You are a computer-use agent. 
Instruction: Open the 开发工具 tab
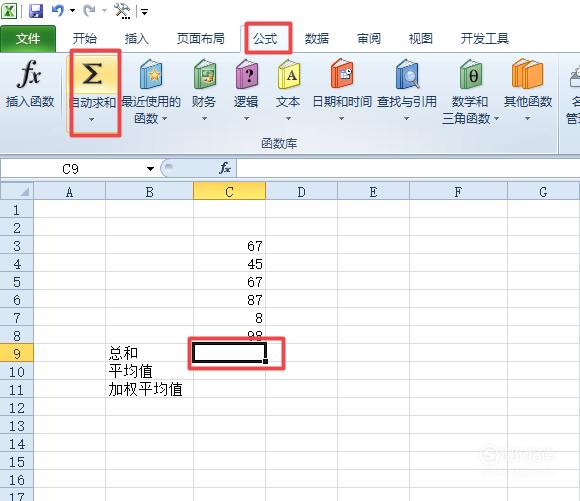[x=485, y=38]
